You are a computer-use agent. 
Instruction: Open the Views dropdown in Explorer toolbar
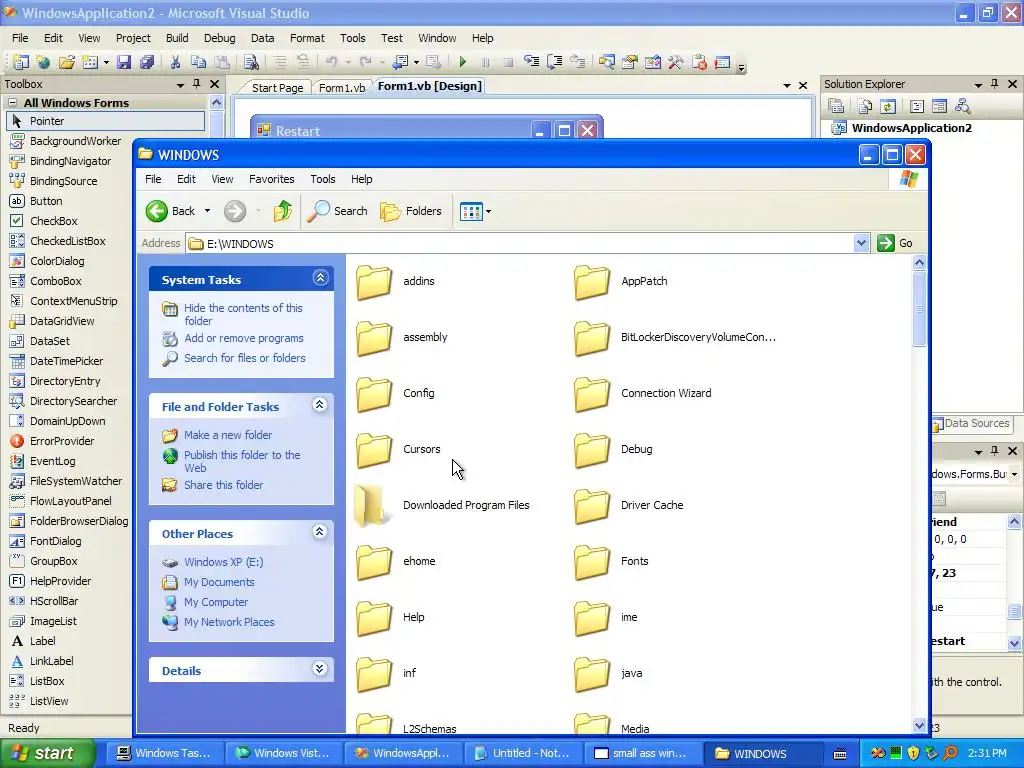pos(488,212)
